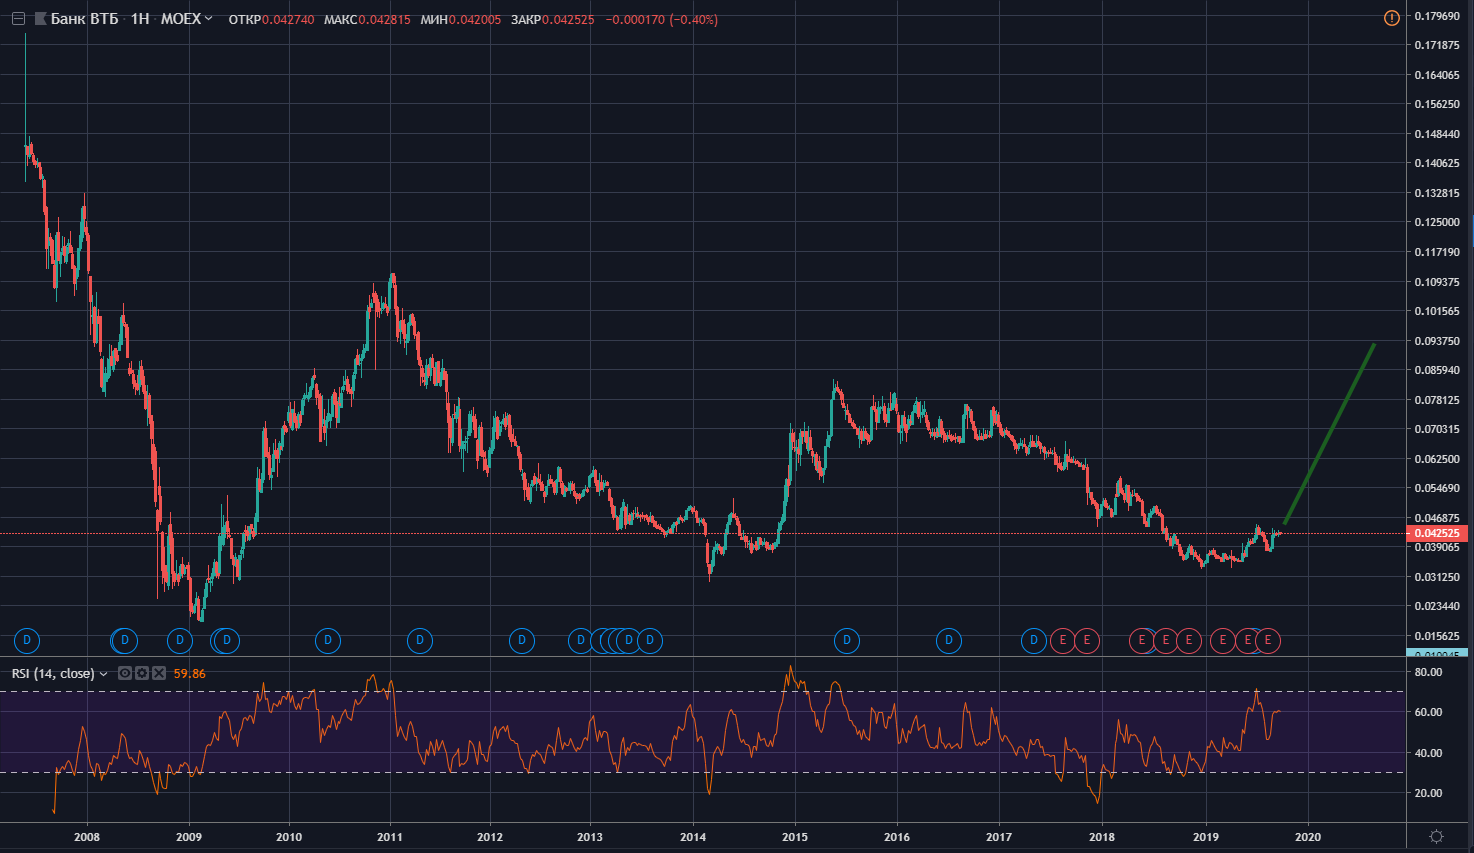The width and height of the screenshot is (1474, 853).
Task: Click the flag icon beside Банк ВТБ
Action: 40,19
